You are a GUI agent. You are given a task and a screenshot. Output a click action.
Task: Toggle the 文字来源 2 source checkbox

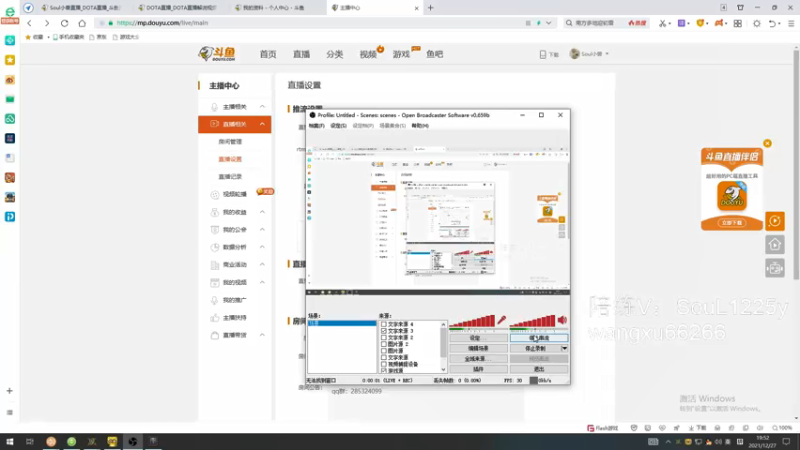coord(384,337)
